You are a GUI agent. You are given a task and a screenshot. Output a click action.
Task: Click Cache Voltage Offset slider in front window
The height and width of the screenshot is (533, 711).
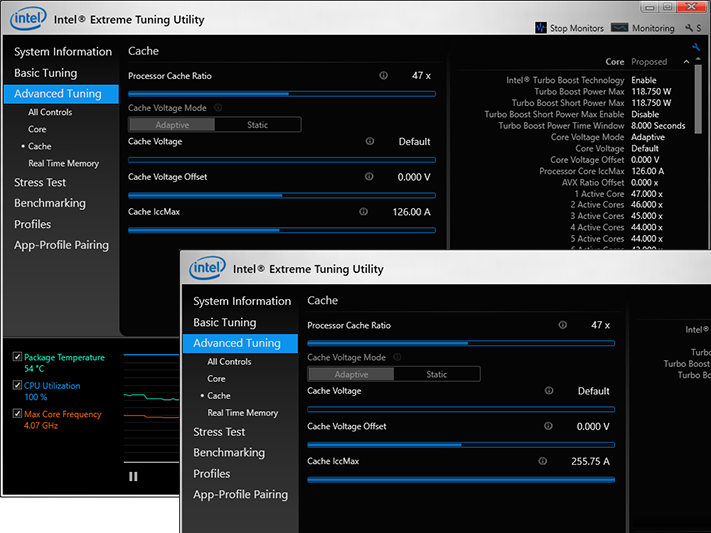click(x=461, y=445)
